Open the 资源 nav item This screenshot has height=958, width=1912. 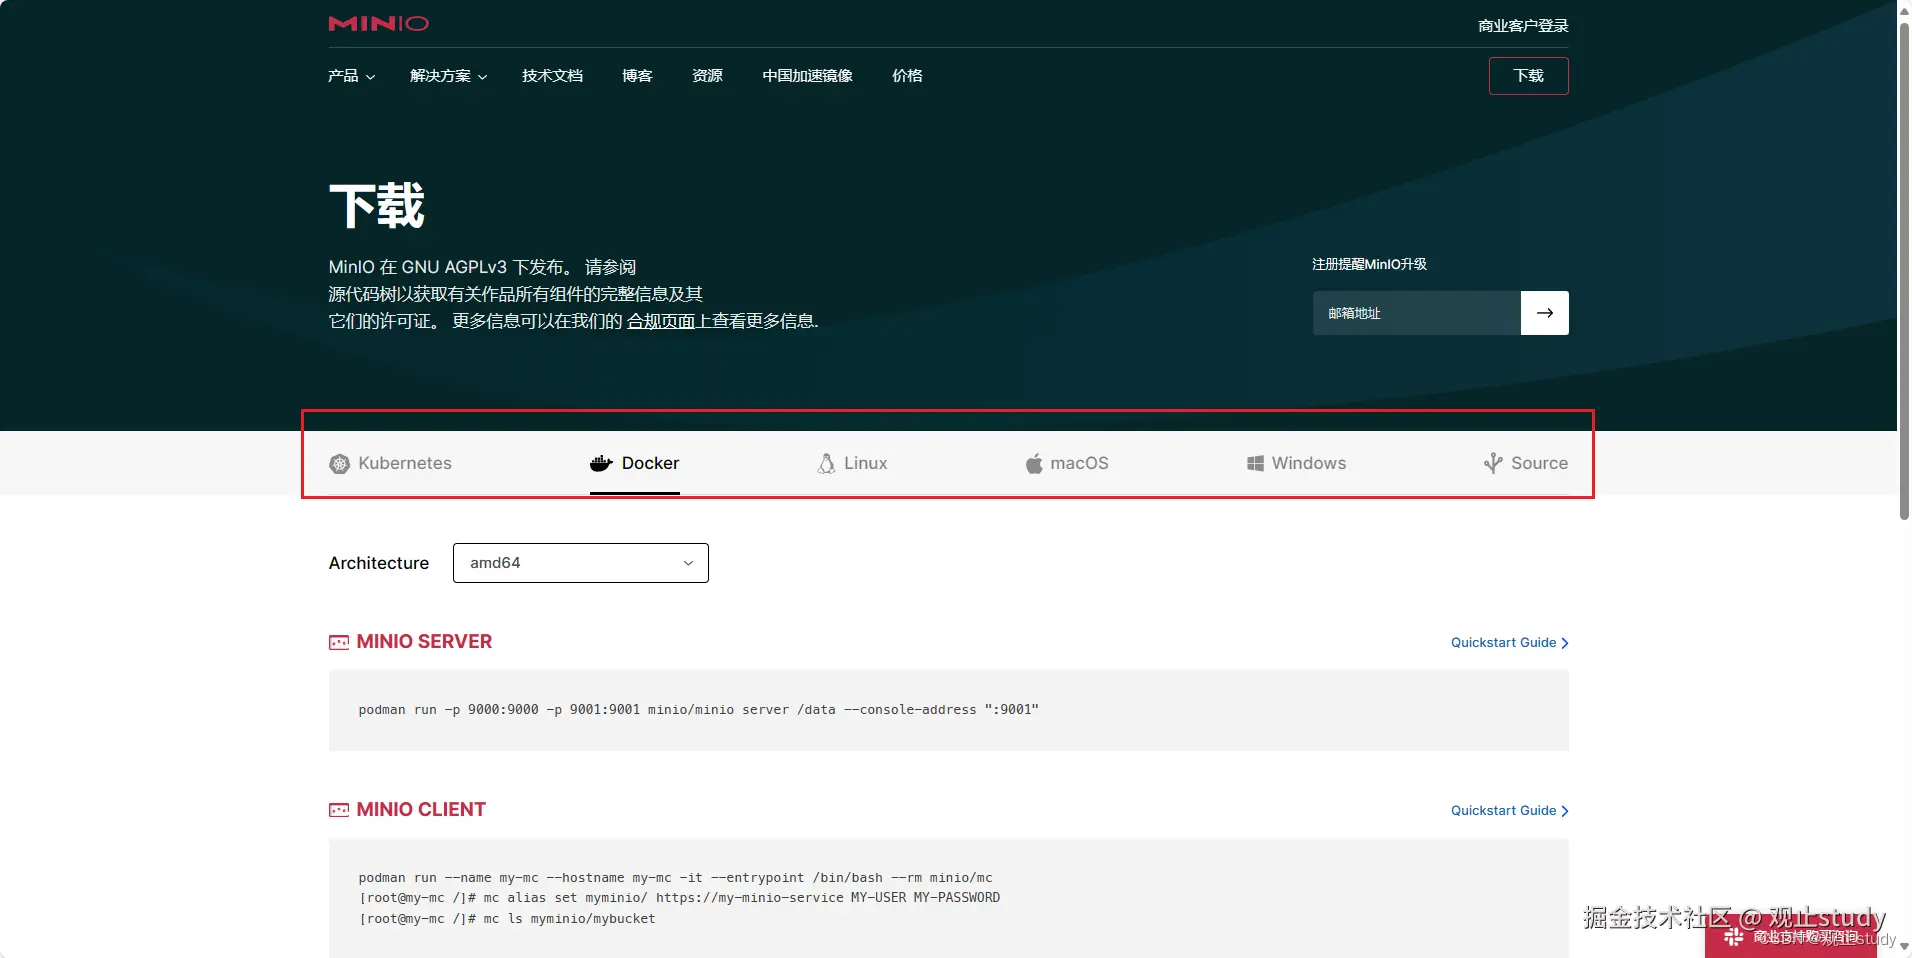[x=707, y=76]
